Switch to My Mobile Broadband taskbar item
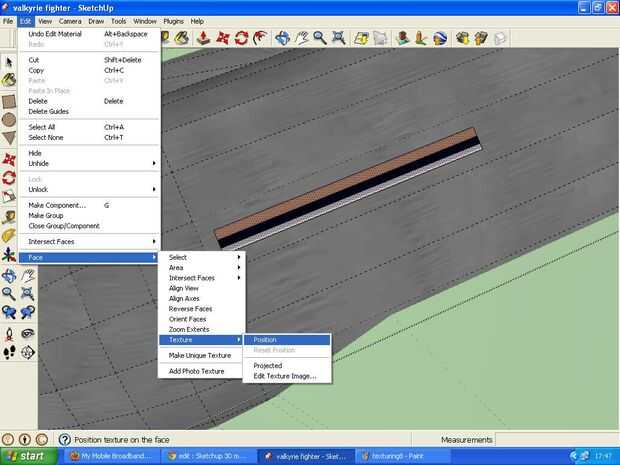The image size is (620, 465). coord(112,456)
